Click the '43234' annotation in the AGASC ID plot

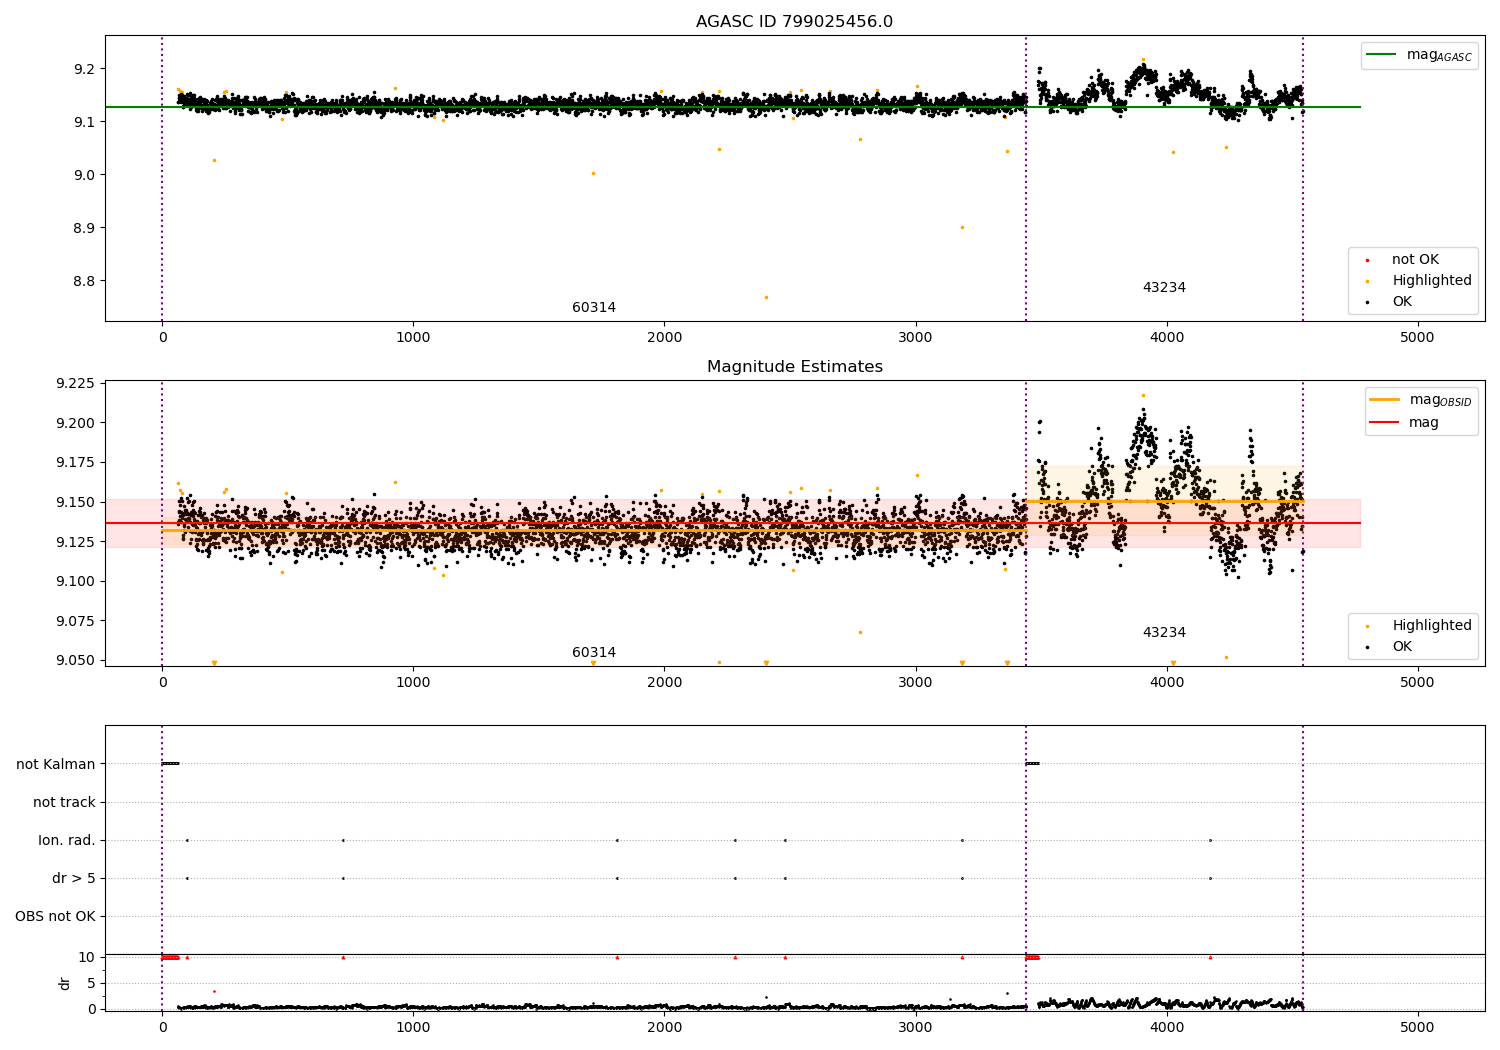1164,288
